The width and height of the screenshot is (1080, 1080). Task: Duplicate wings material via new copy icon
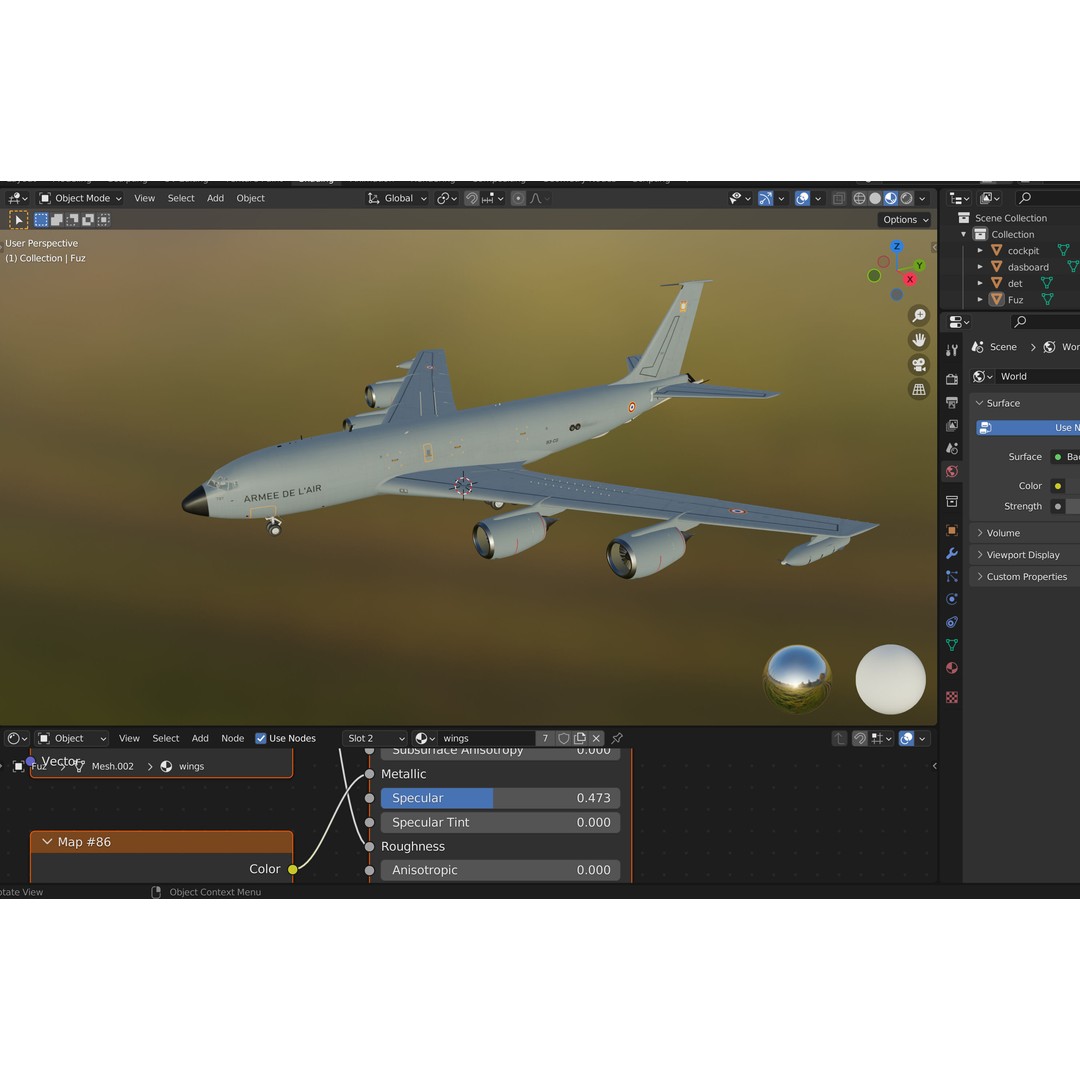click(x=580, y=738)
